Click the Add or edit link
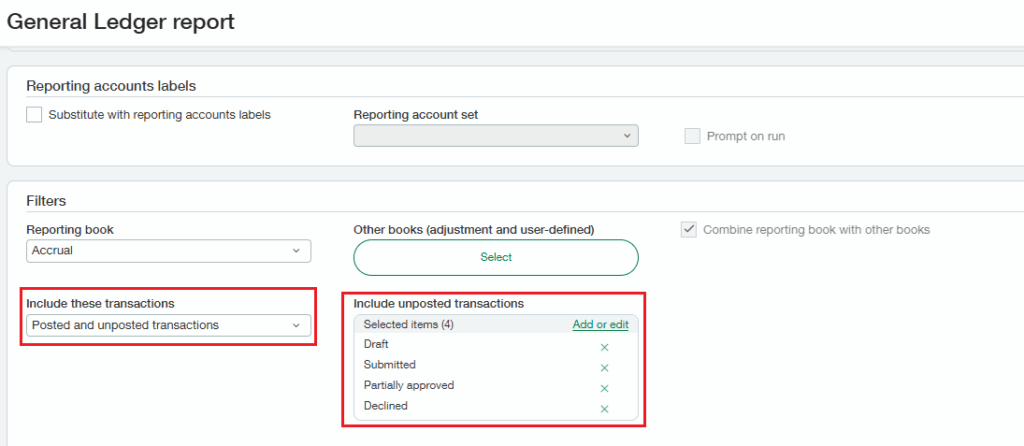This screenshot has height=446, width=1024. tap(600, 324)
